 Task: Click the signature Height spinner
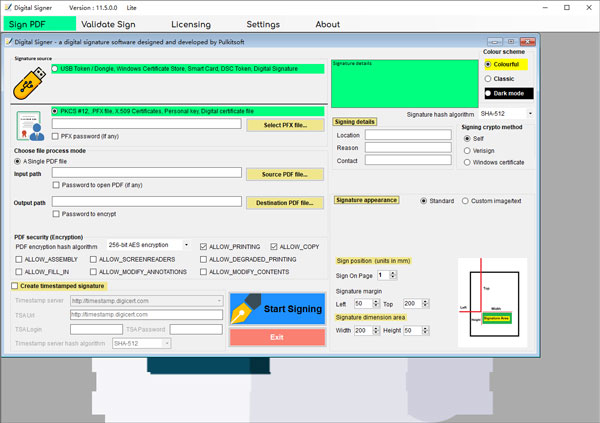pos(416,330)
